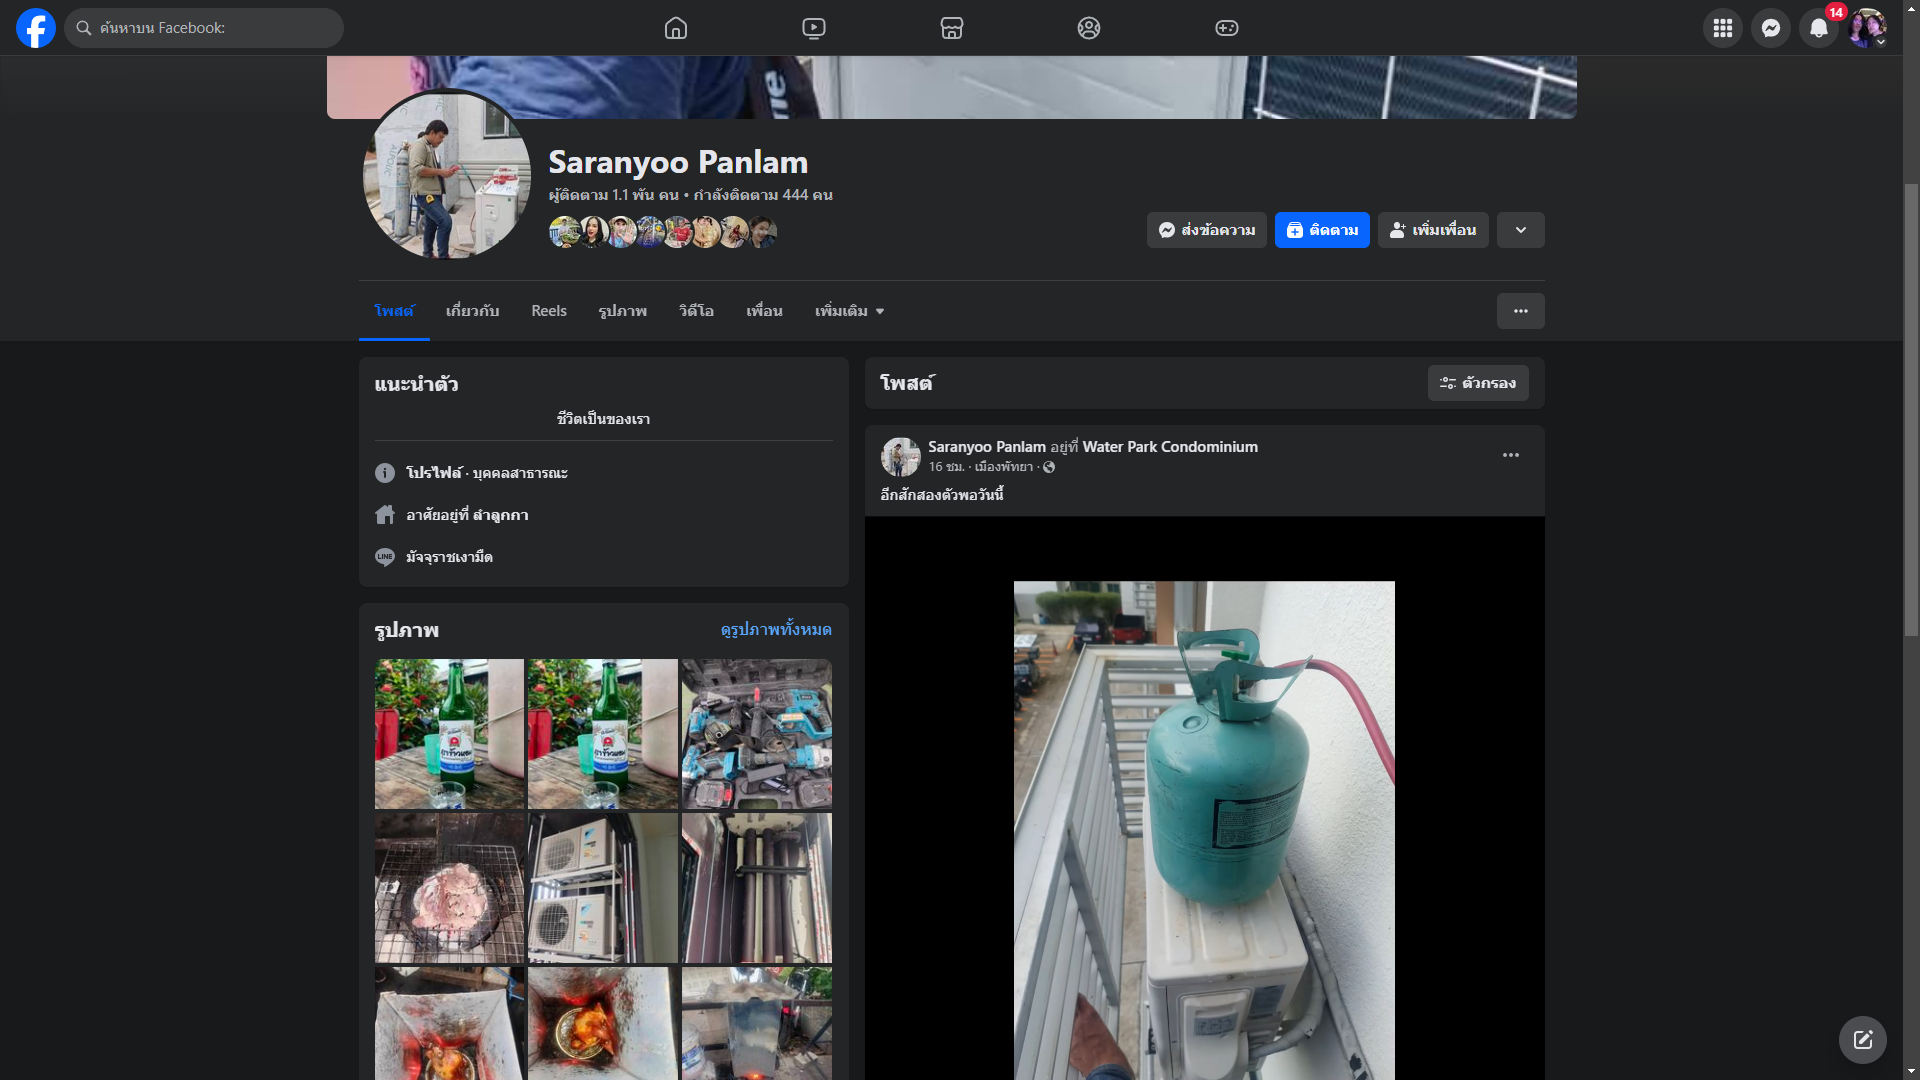This screenshot has width=1920, height=1080.
Task: Open the apps grid menu icon
Action: 1722,28
